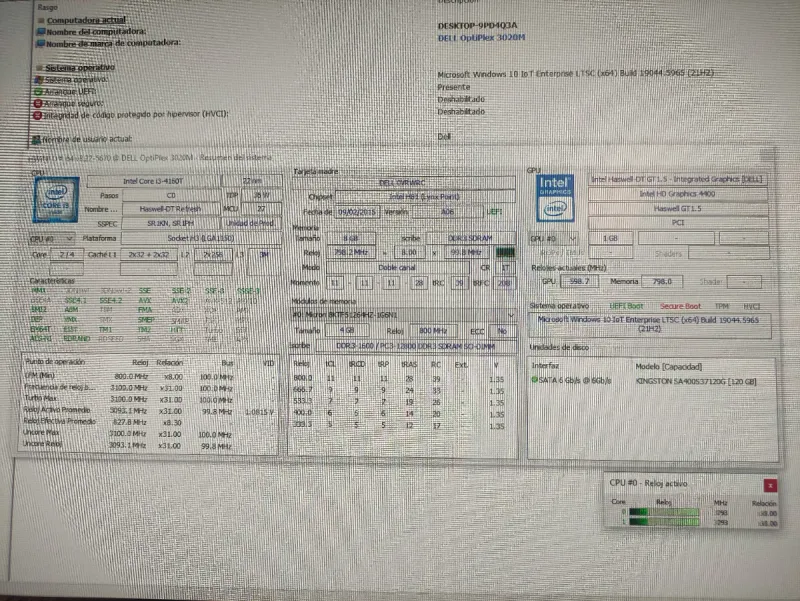
Task: Click the 800.0 memory timing row
Action: [x=399, y=379]
